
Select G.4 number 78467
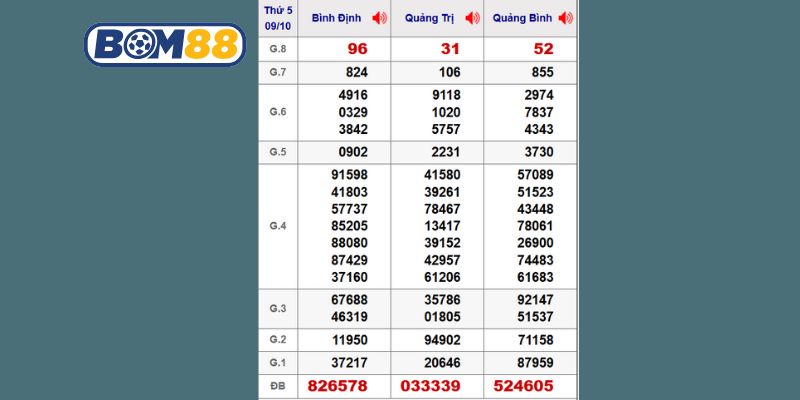tap(442, 209)
